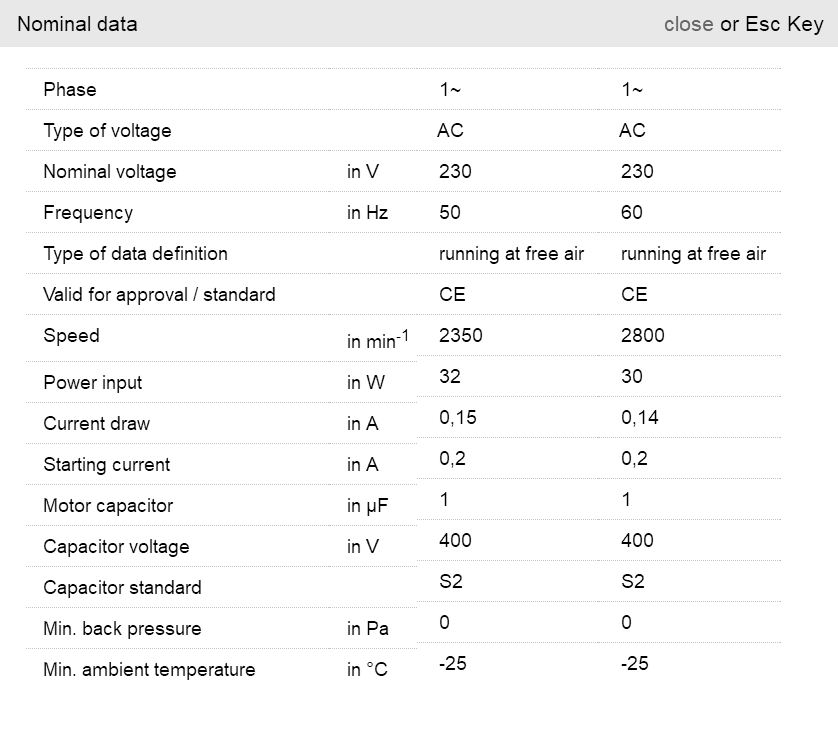Select the Phase row label

point(70,90)
